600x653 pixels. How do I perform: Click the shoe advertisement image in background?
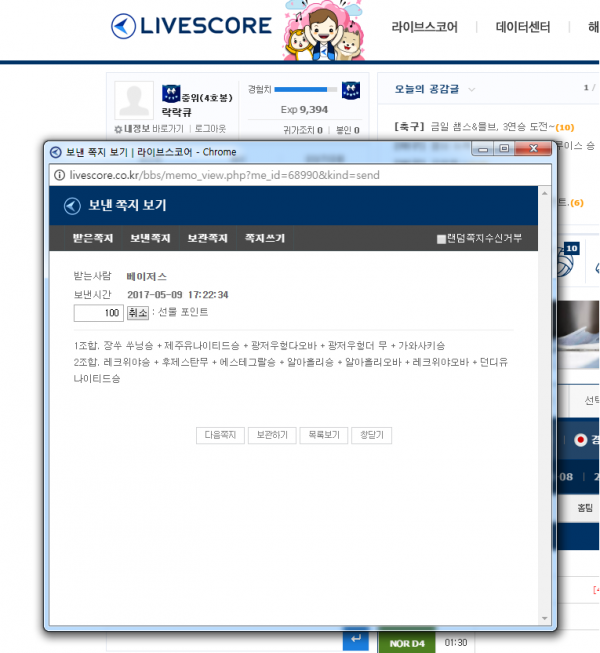579,334
